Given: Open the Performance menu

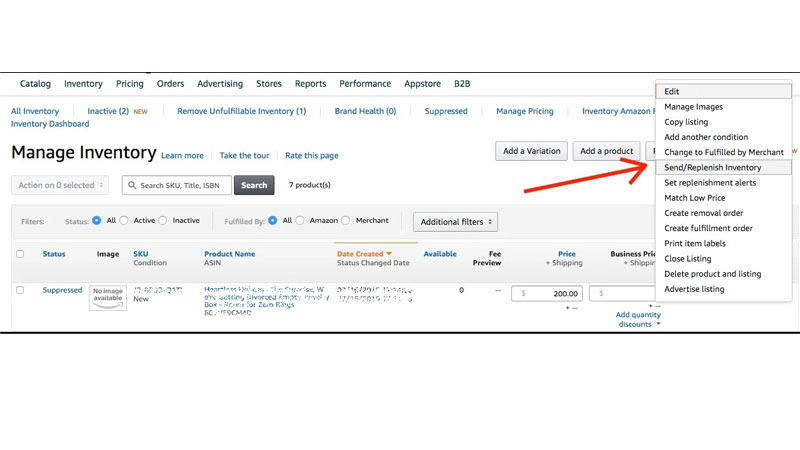Looking at the screenshot, I should (x=365, y=84).
